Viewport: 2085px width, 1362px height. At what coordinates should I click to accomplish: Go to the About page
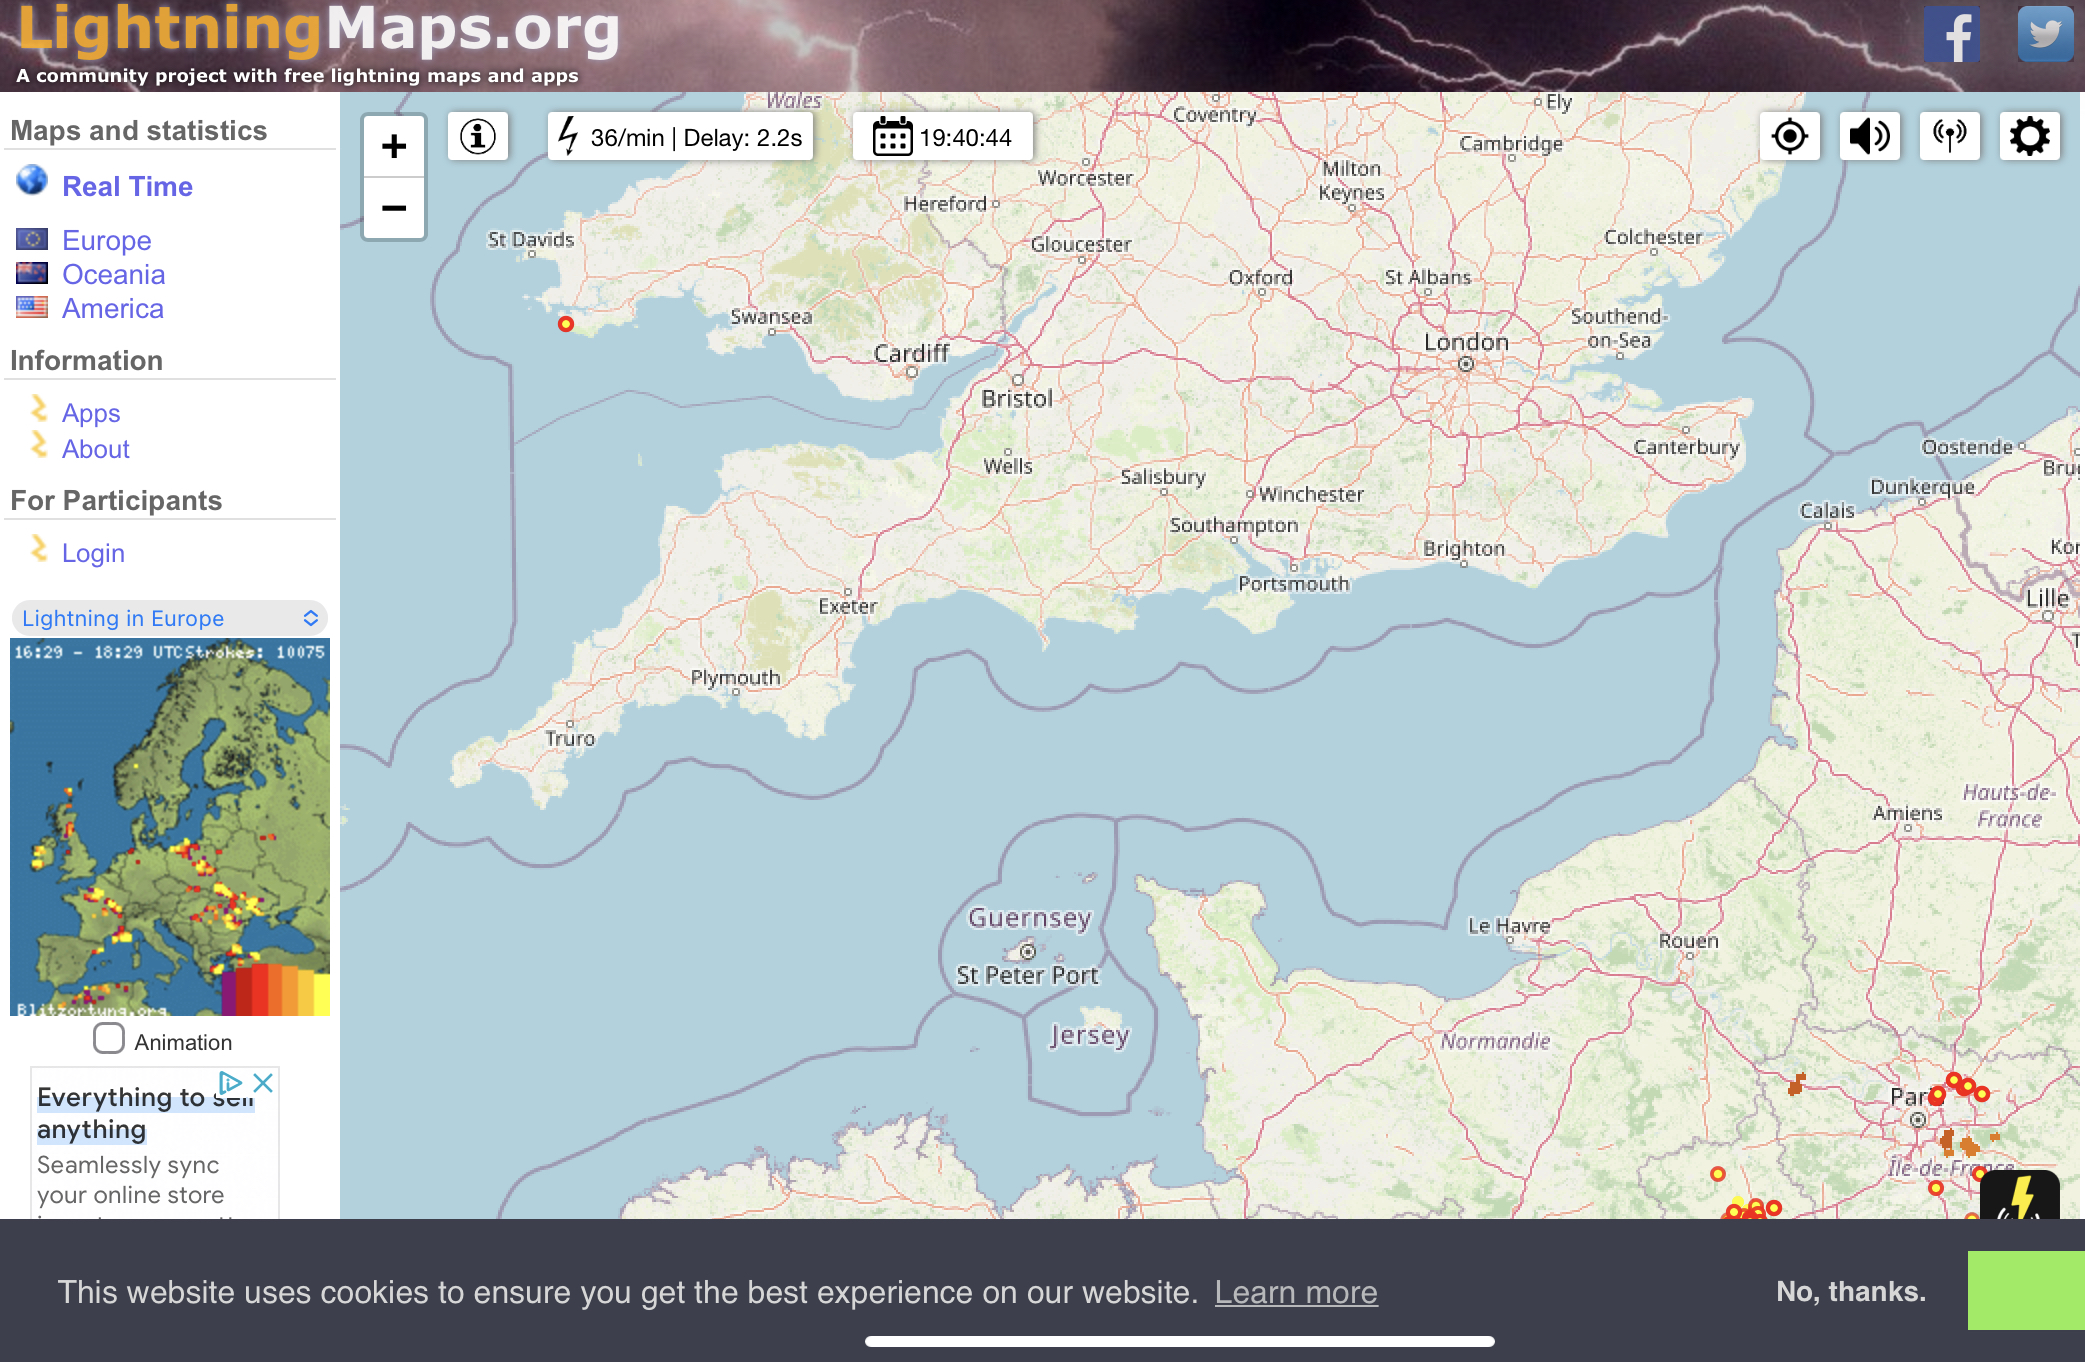(x=96, y=449)
